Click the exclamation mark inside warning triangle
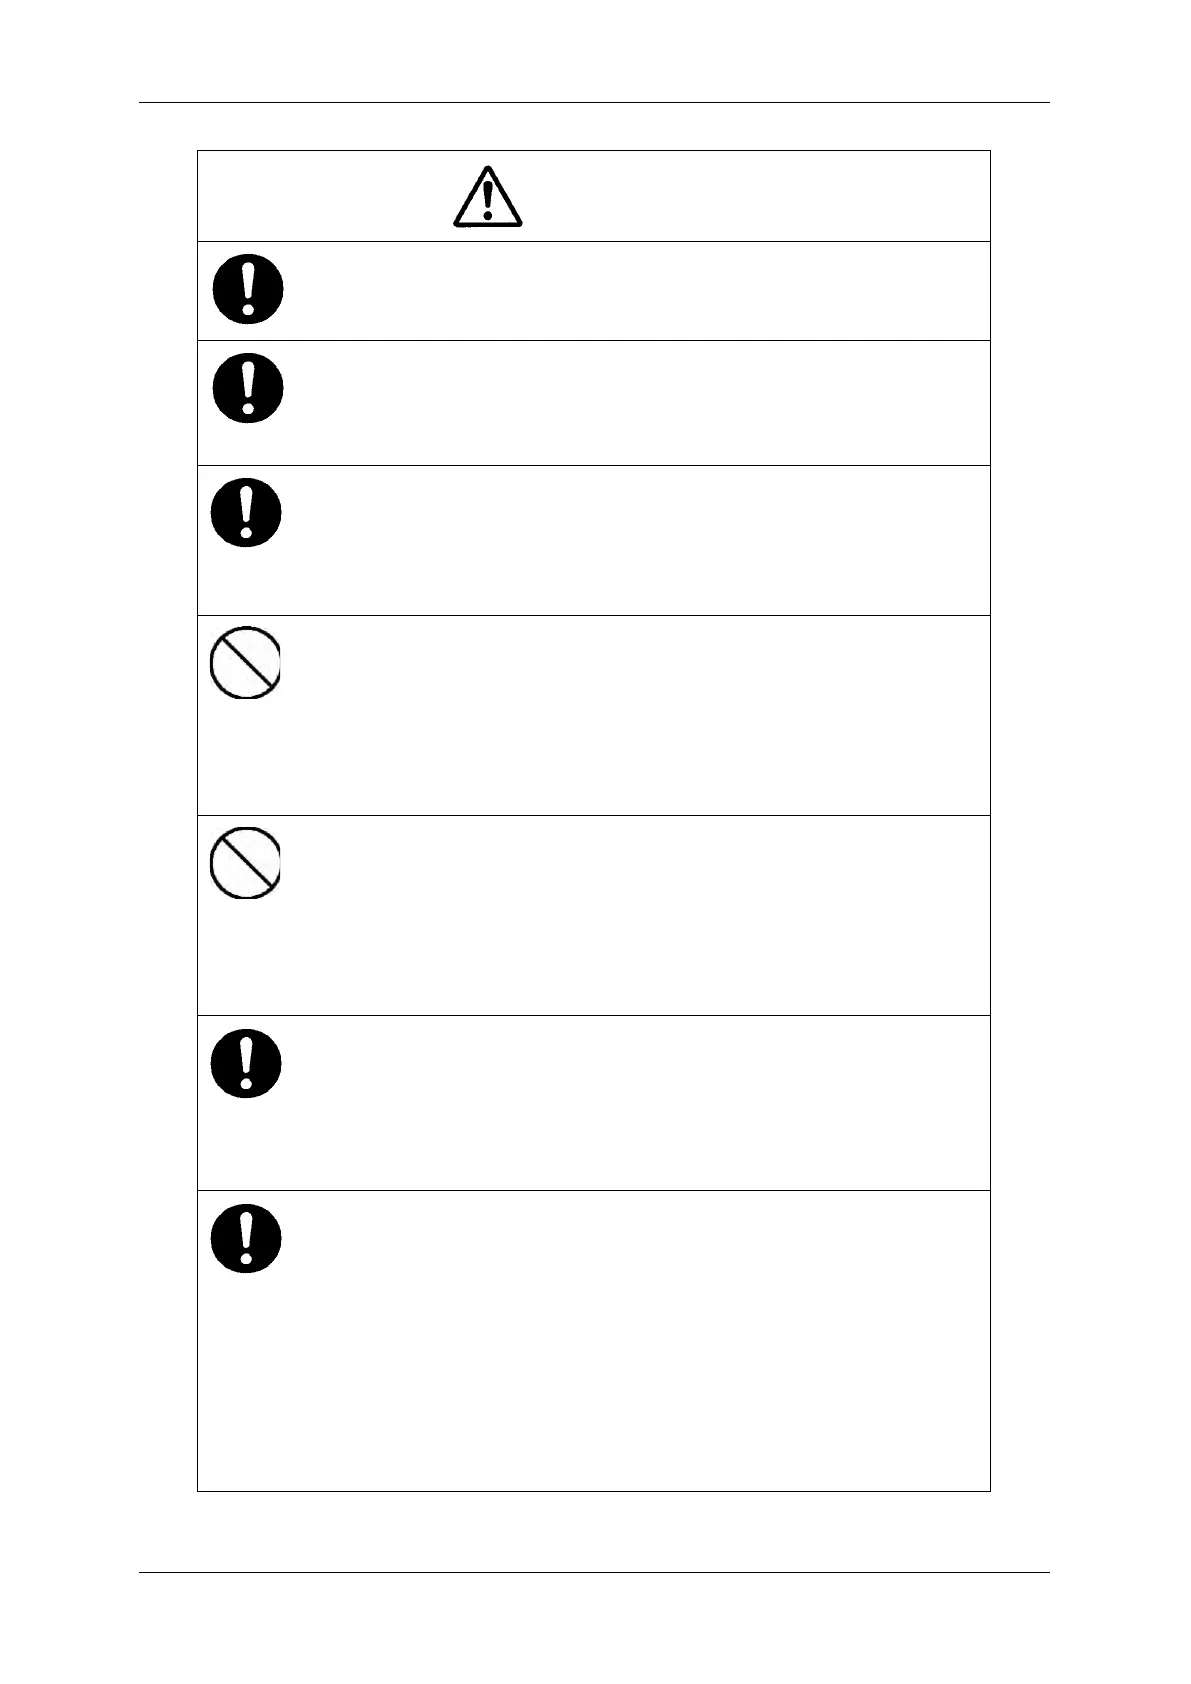Viewport: 1191px width, 1684px height. (x=487, y=201)
